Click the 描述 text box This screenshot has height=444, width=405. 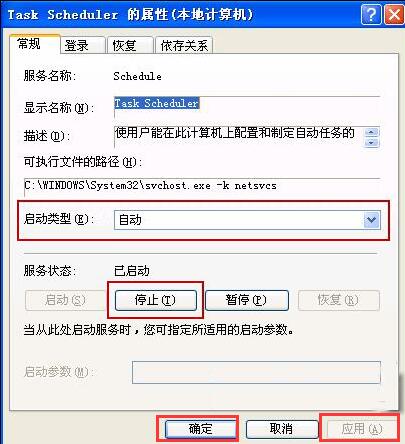(x=239, y=137)
